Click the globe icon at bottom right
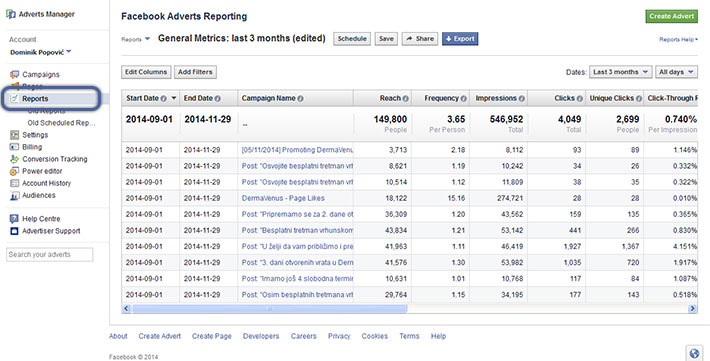710x361 pixels. click(694, 353)
